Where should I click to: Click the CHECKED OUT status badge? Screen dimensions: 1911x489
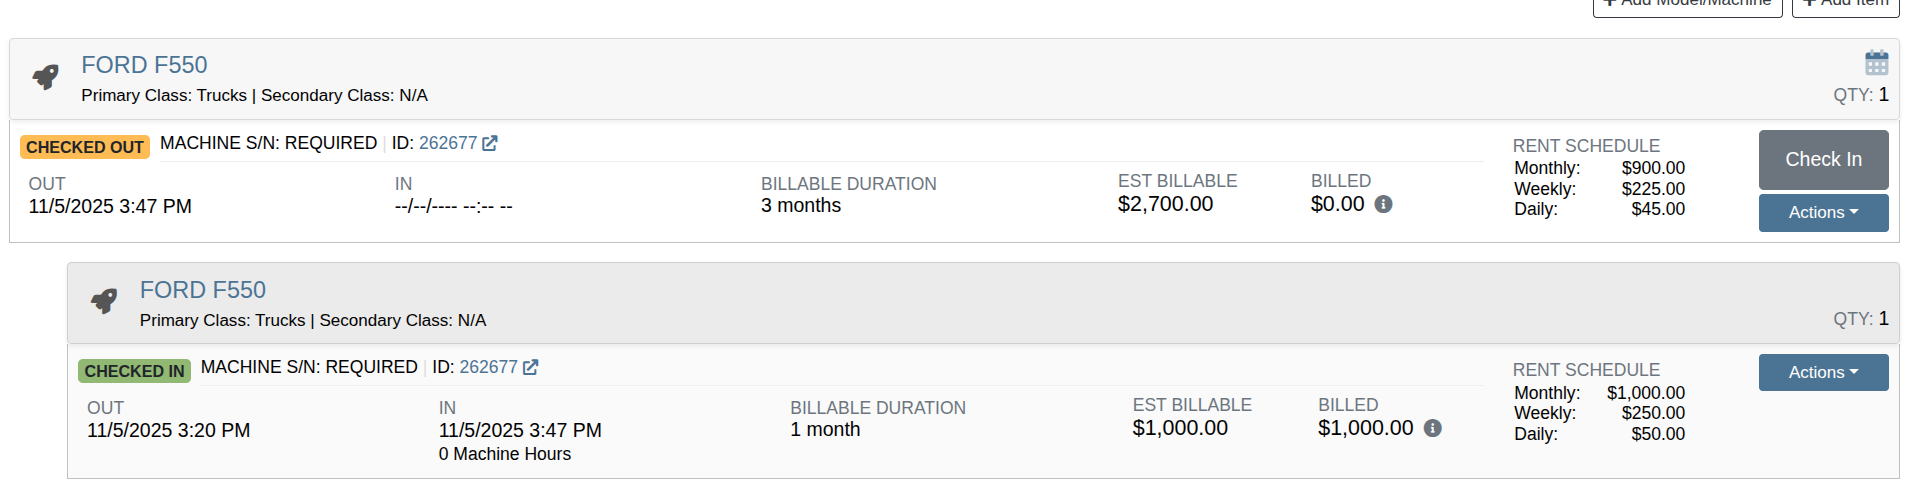[85, 147]
